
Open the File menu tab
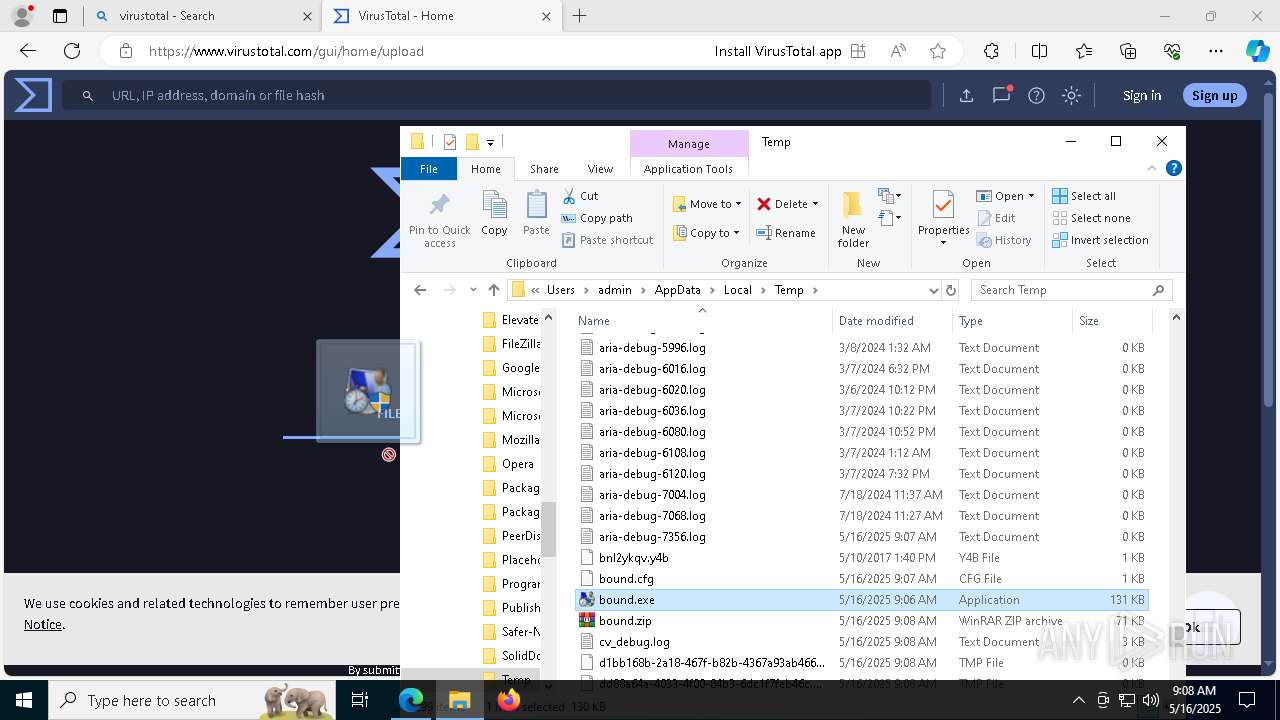pyautogui.click(x=428, y=169)
